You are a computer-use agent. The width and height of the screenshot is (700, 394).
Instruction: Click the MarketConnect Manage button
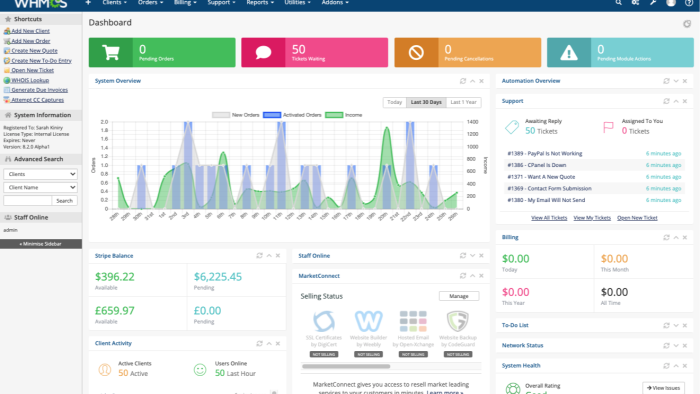pos(458,296)
